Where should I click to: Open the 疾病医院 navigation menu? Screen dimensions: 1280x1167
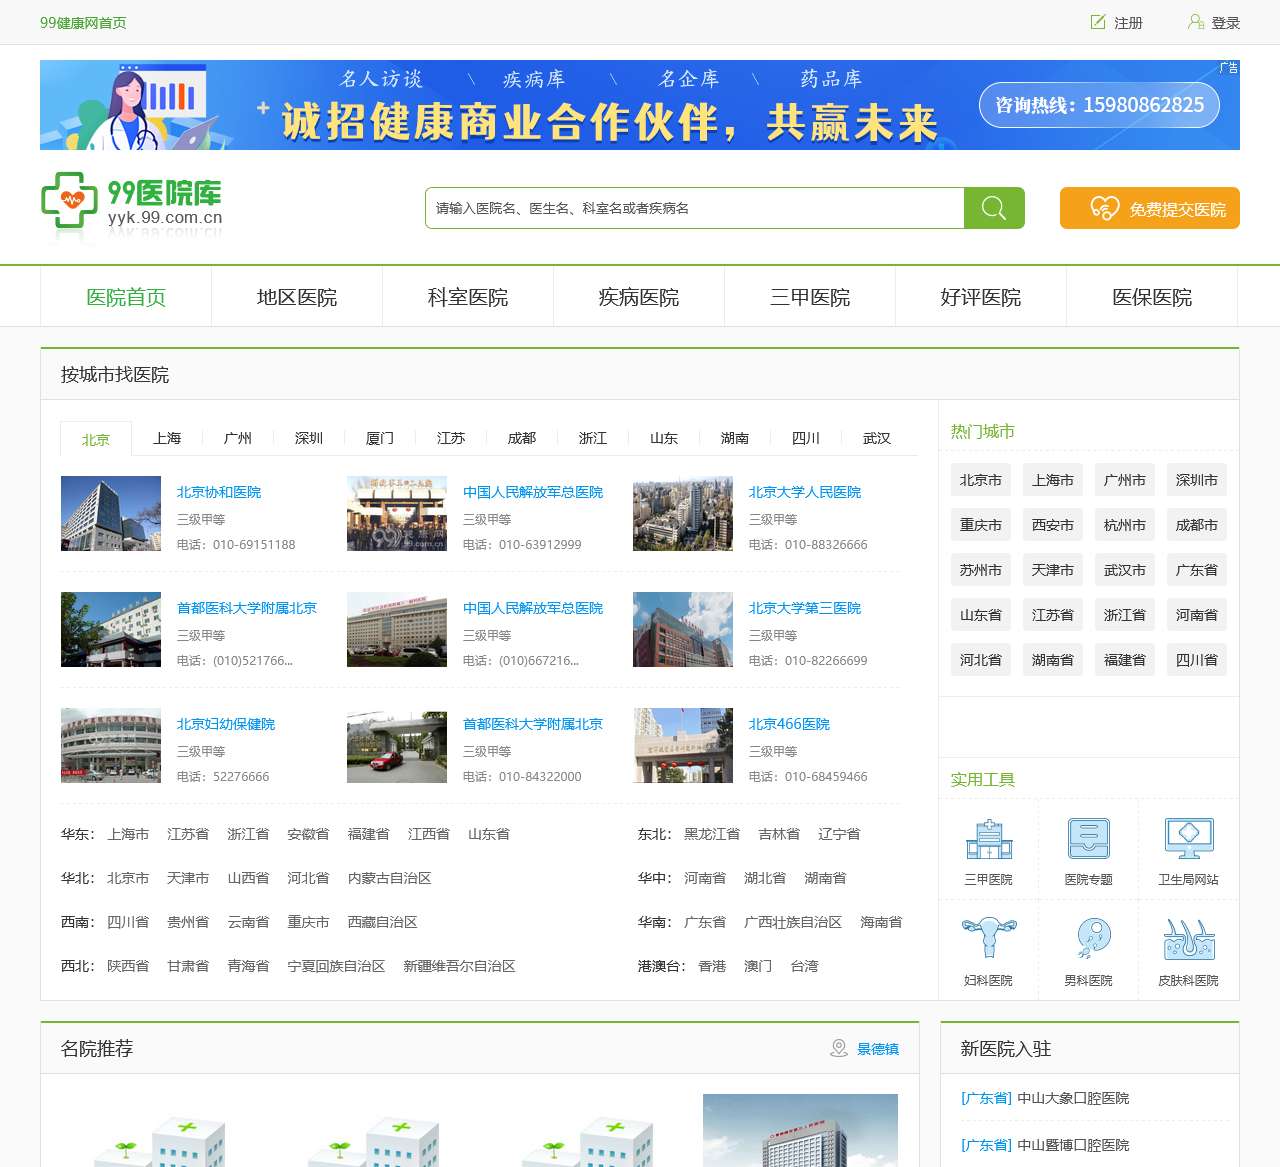coord(638,296)
